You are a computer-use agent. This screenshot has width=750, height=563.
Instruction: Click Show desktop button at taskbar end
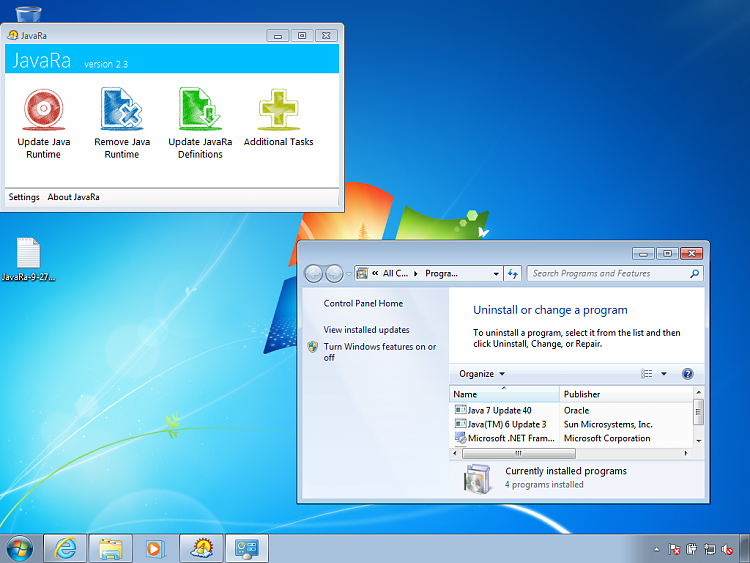pos(745,548)
